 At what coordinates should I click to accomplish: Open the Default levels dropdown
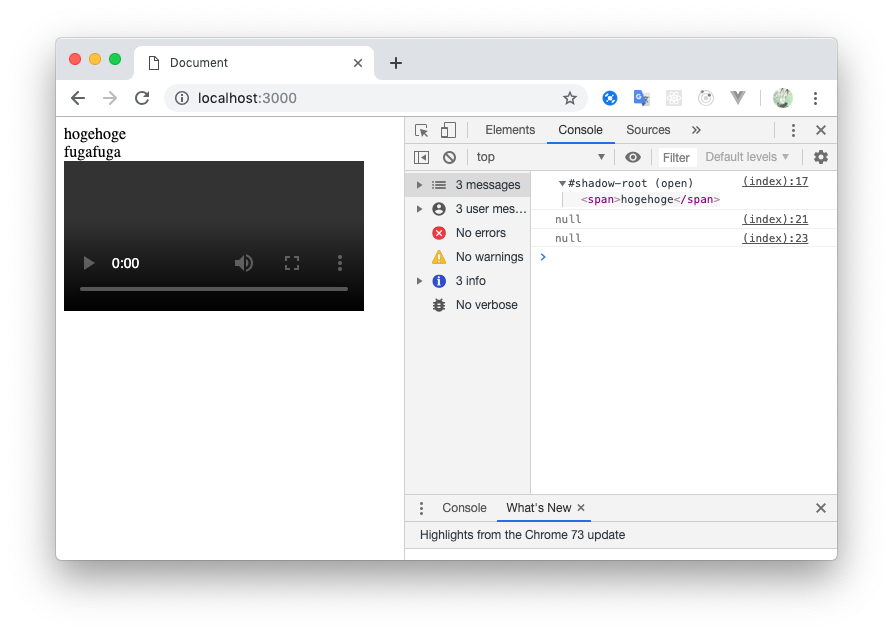click(x=745, y=157)
